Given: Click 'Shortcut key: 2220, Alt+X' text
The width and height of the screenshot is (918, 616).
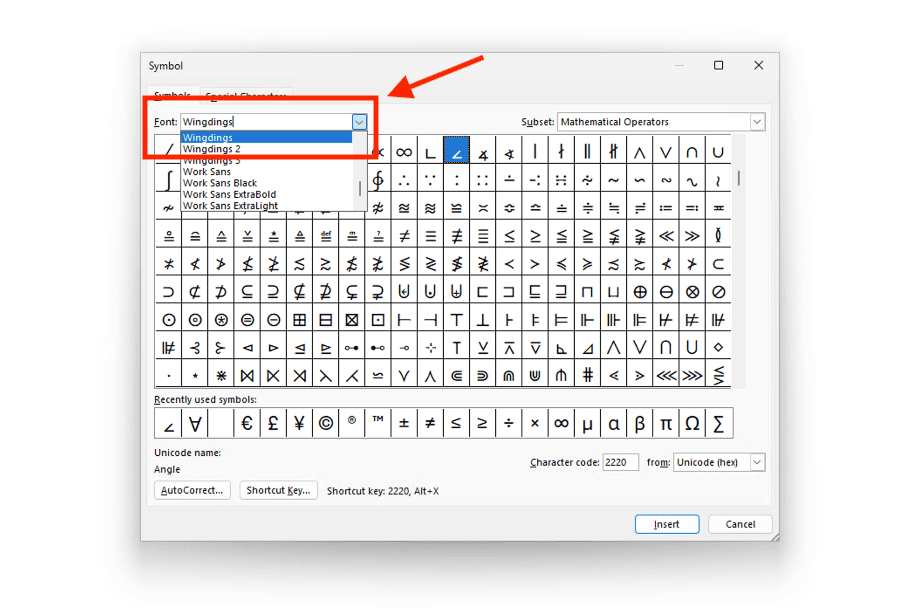Looking at the screenshot, I should [x=383, y=491].
